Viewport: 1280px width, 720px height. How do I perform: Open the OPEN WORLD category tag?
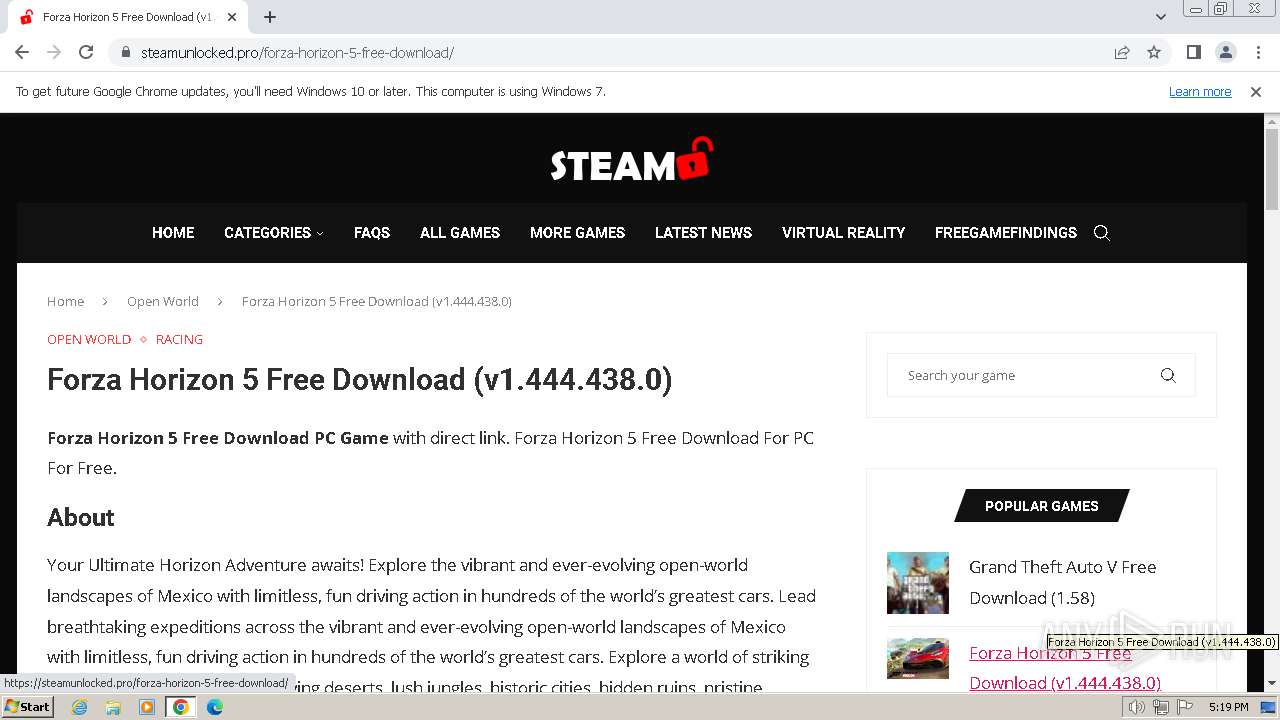(x=89, y=339)
